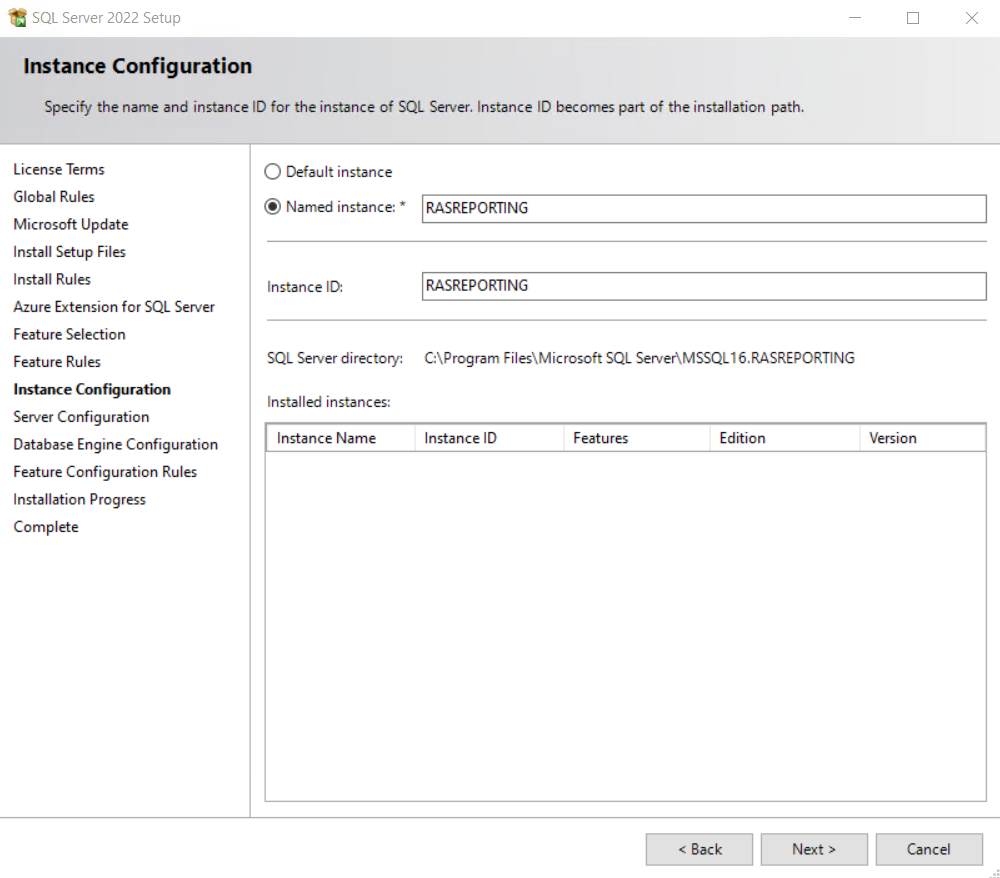Go back with the Back button
Screen dimensions: 1000x878
coord(699,849)
